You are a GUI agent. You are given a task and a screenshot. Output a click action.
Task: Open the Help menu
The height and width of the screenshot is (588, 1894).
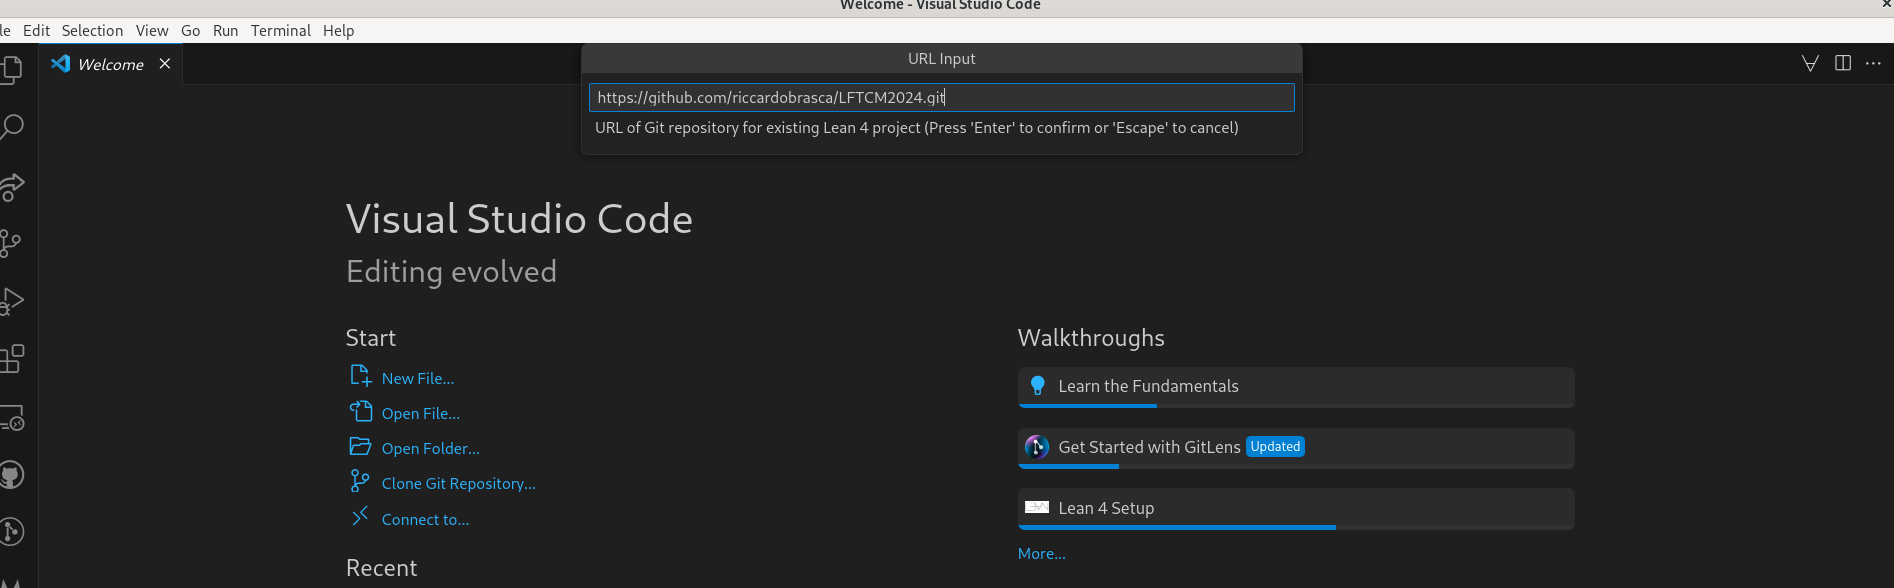[x=339, y=30]
